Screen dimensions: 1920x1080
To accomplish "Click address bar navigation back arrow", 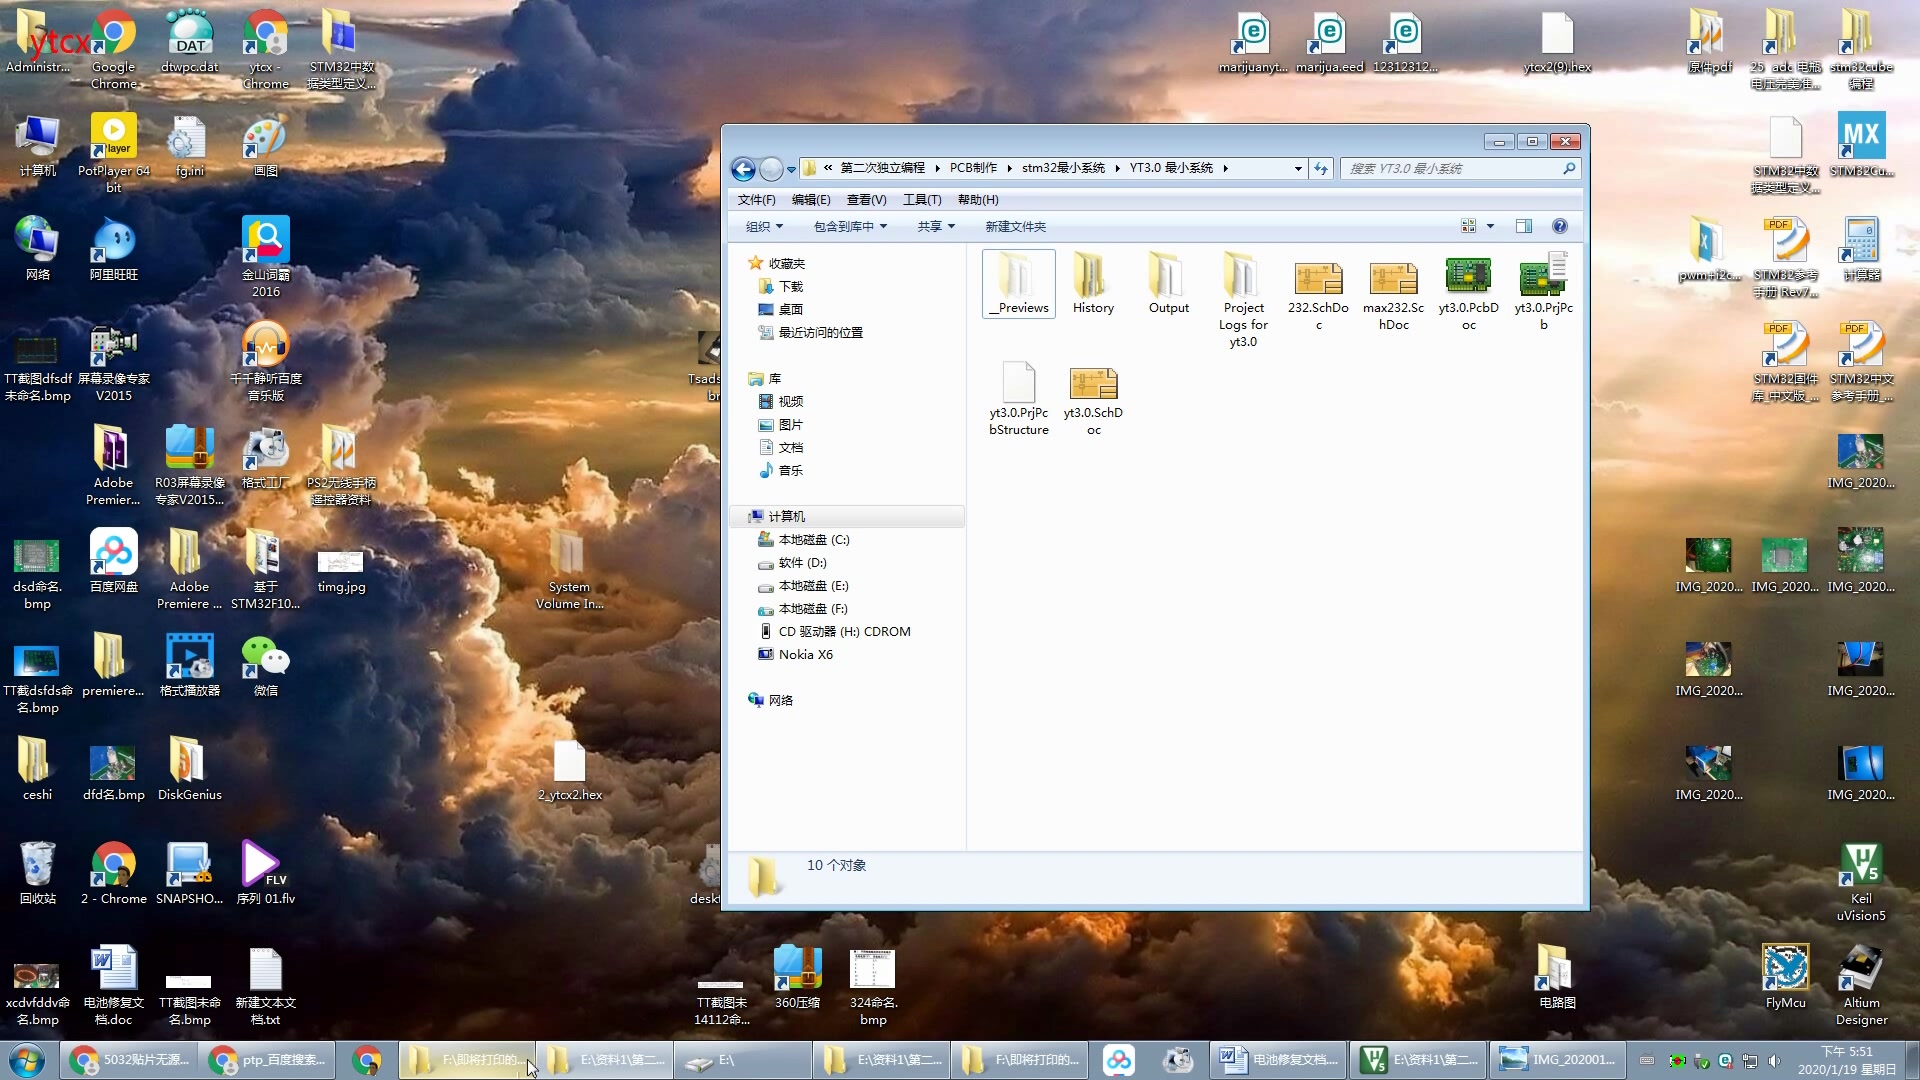I will point(744,167).
